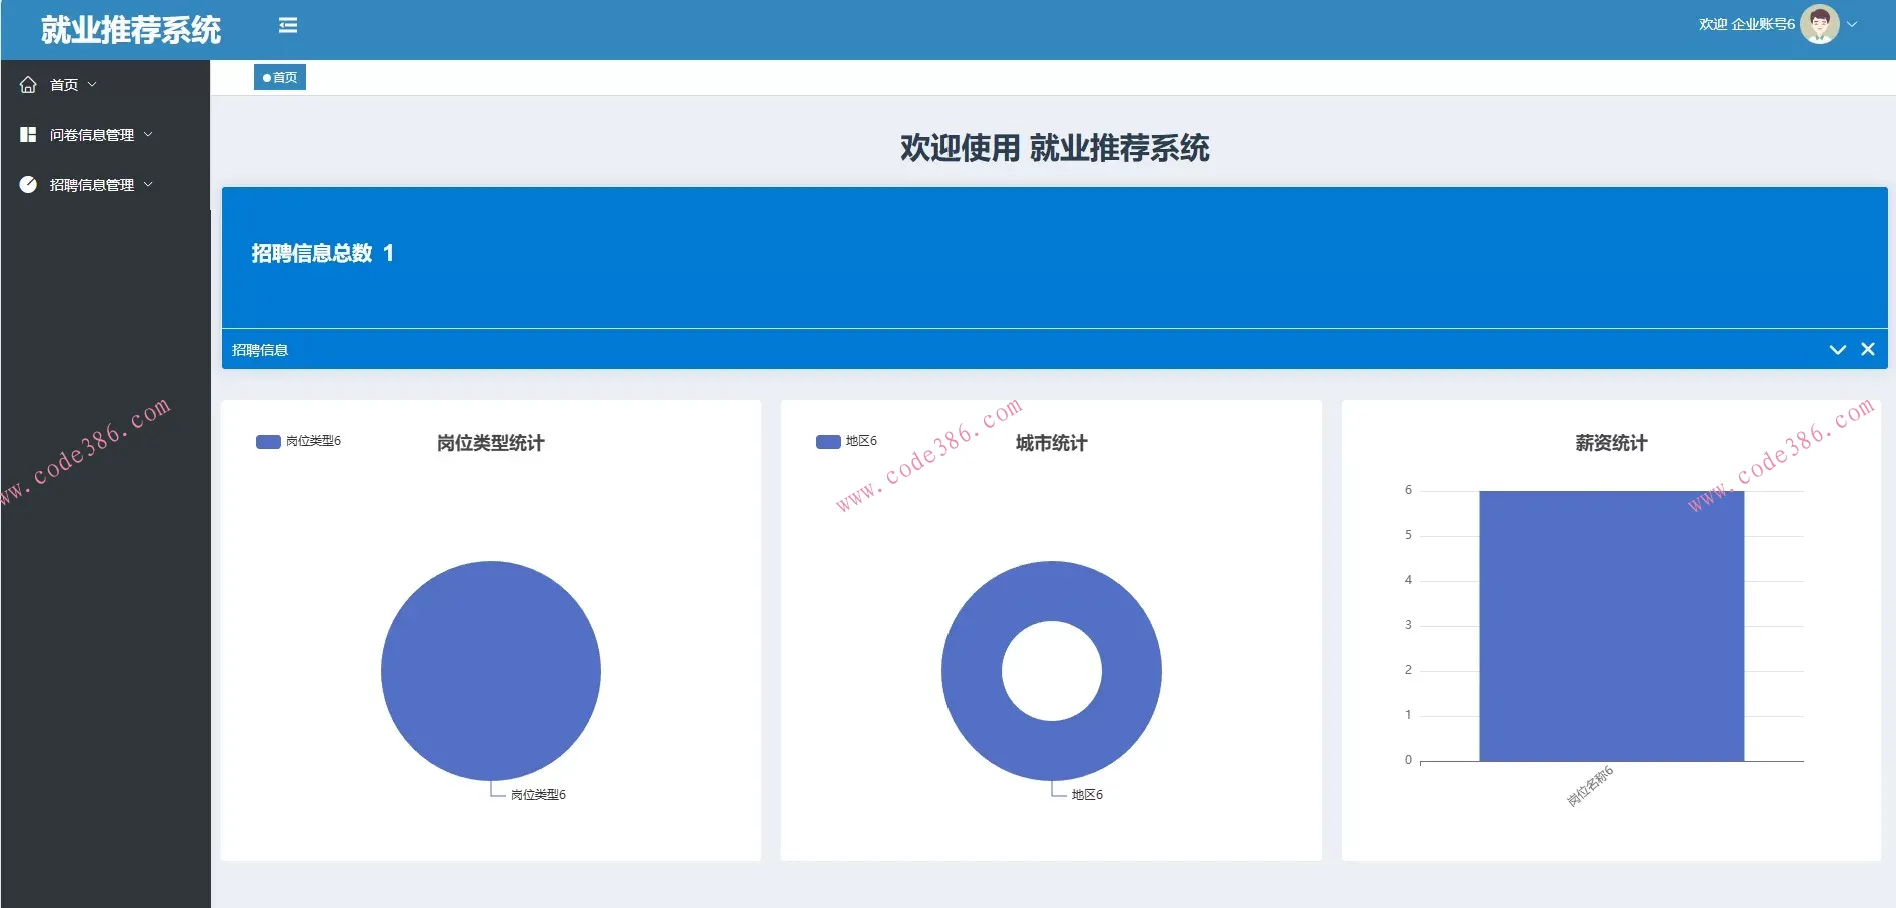Expand the 问卷信息管理 submenu
The height and width of the screenshot is (908, 1896).
[x=150, y=134]
